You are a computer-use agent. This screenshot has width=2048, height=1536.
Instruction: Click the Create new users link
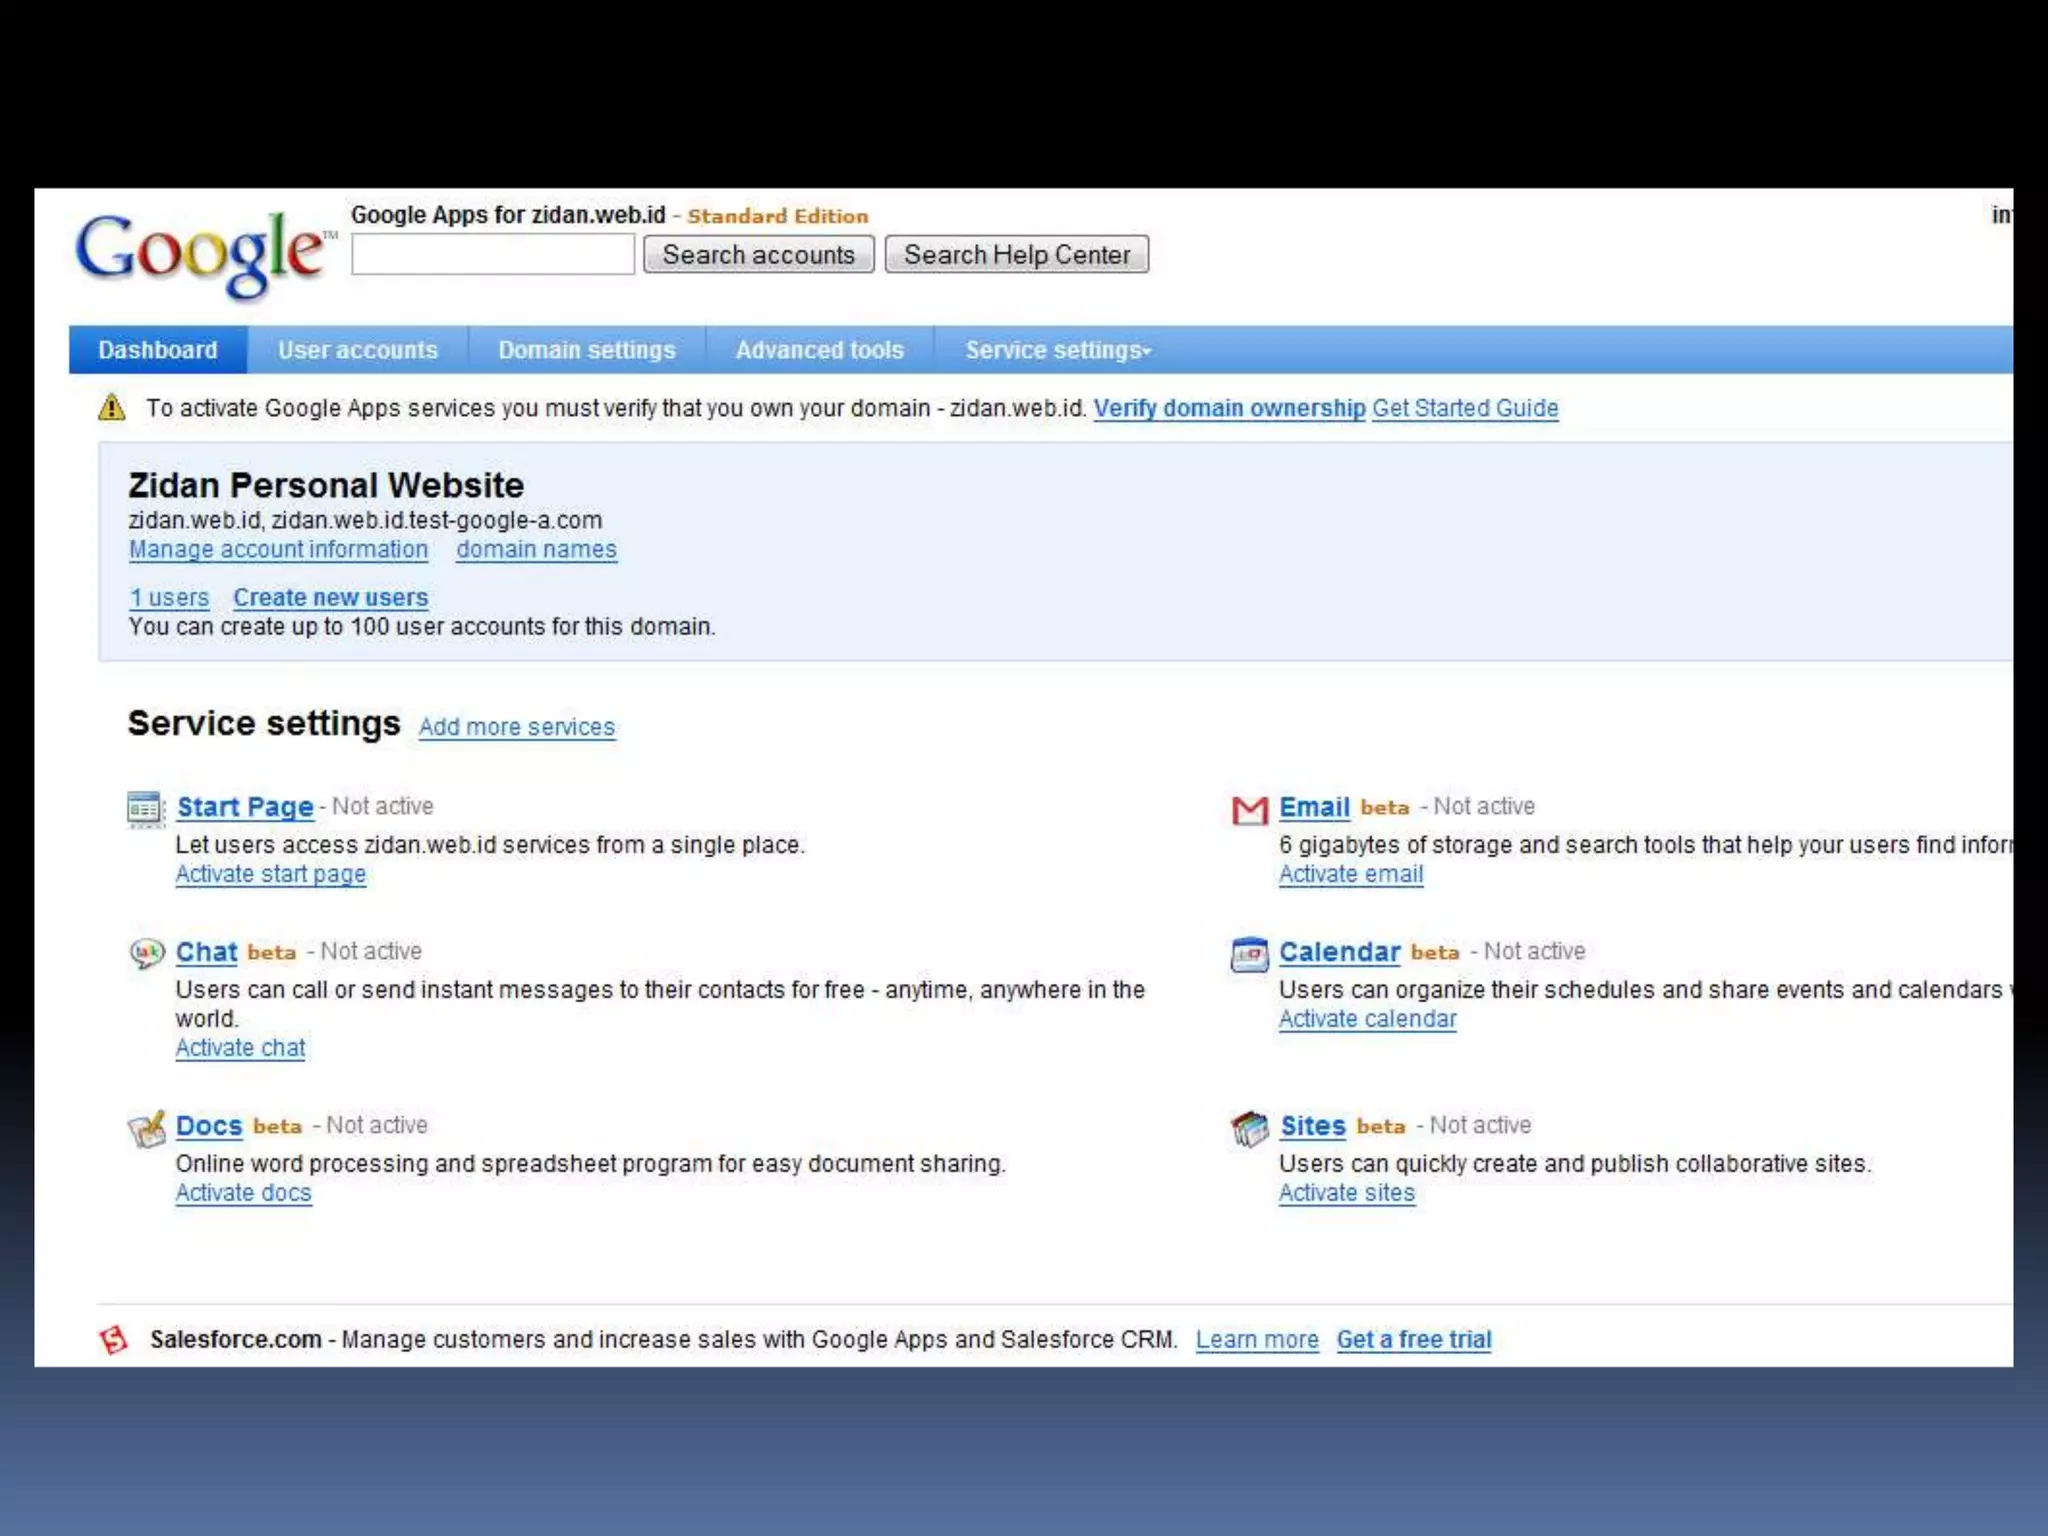click(331, 597)
